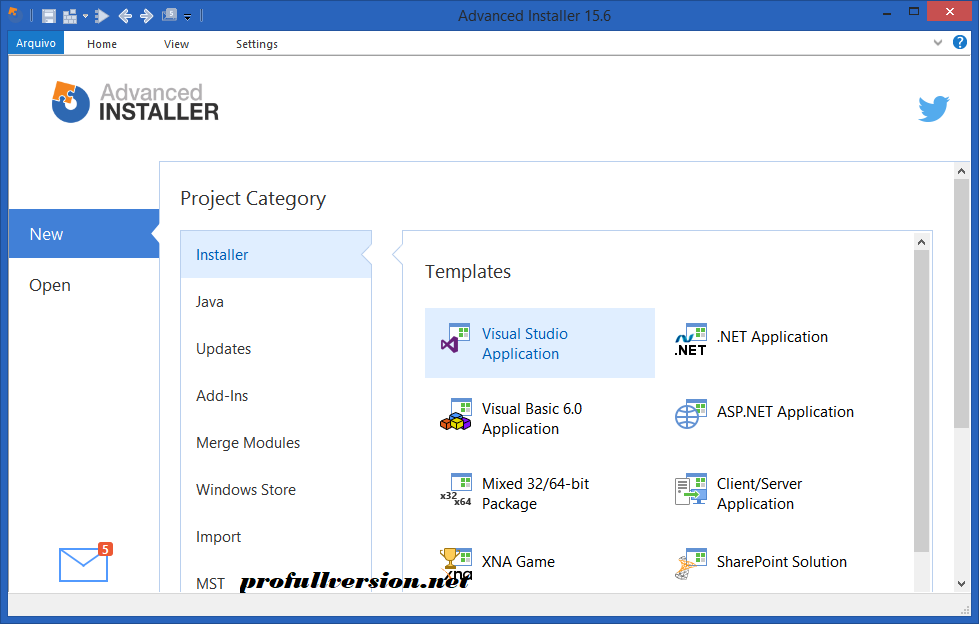Viewport: 979px width, 624px height.
Task: Open the notification messages envelope
Action: click(x=83, y=565)
